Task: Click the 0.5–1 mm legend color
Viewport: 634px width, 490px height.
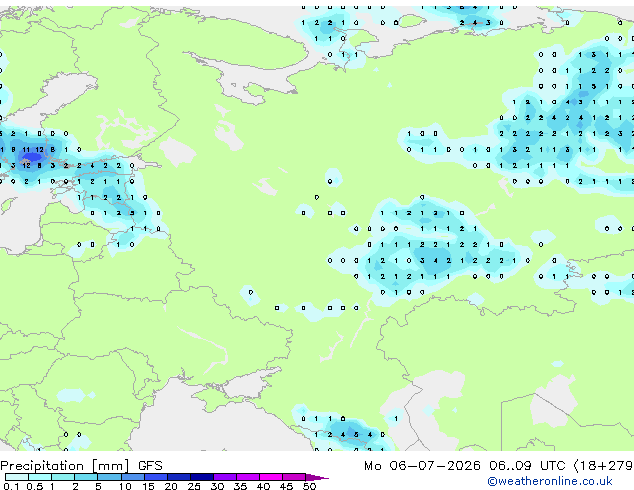Action: point(40,477)
